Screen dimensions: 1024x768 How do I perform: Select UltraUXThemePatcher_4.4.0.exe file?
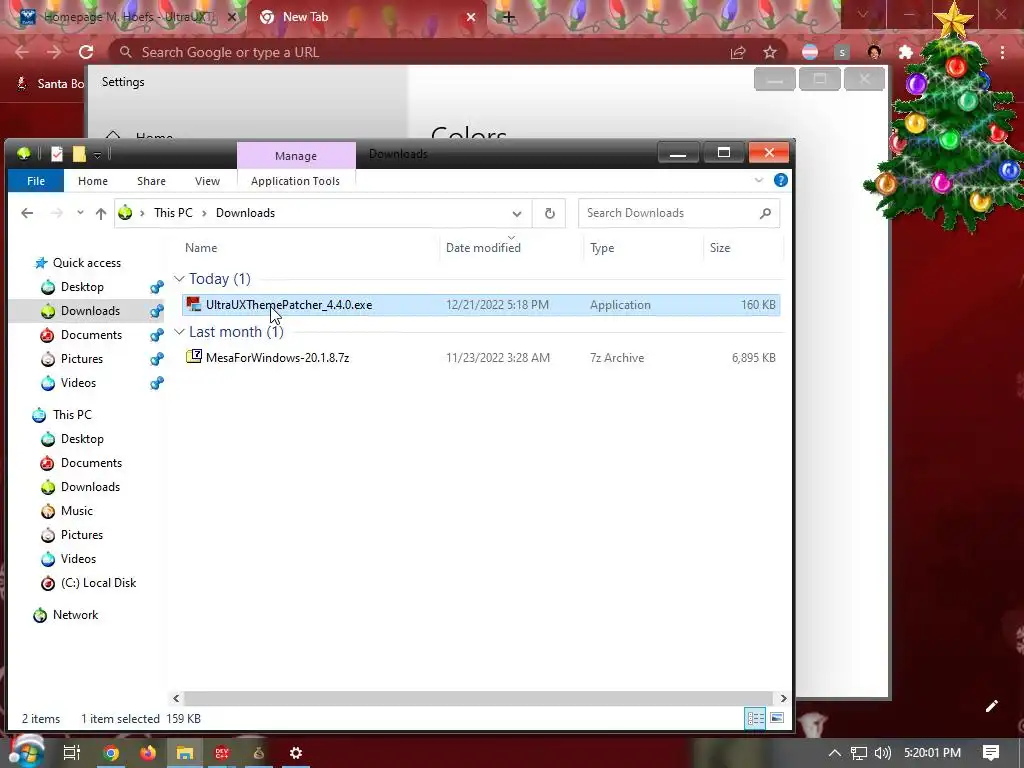point(481,305)
